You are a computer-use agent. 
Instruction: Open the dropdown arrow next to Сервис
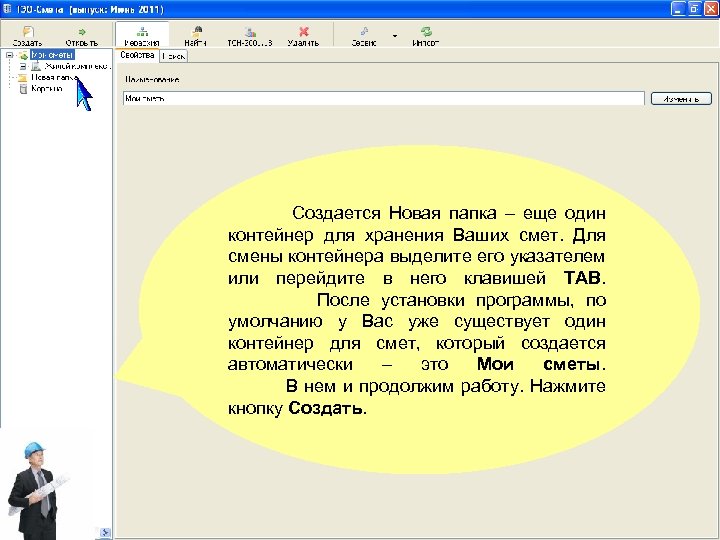pos(394,36)
